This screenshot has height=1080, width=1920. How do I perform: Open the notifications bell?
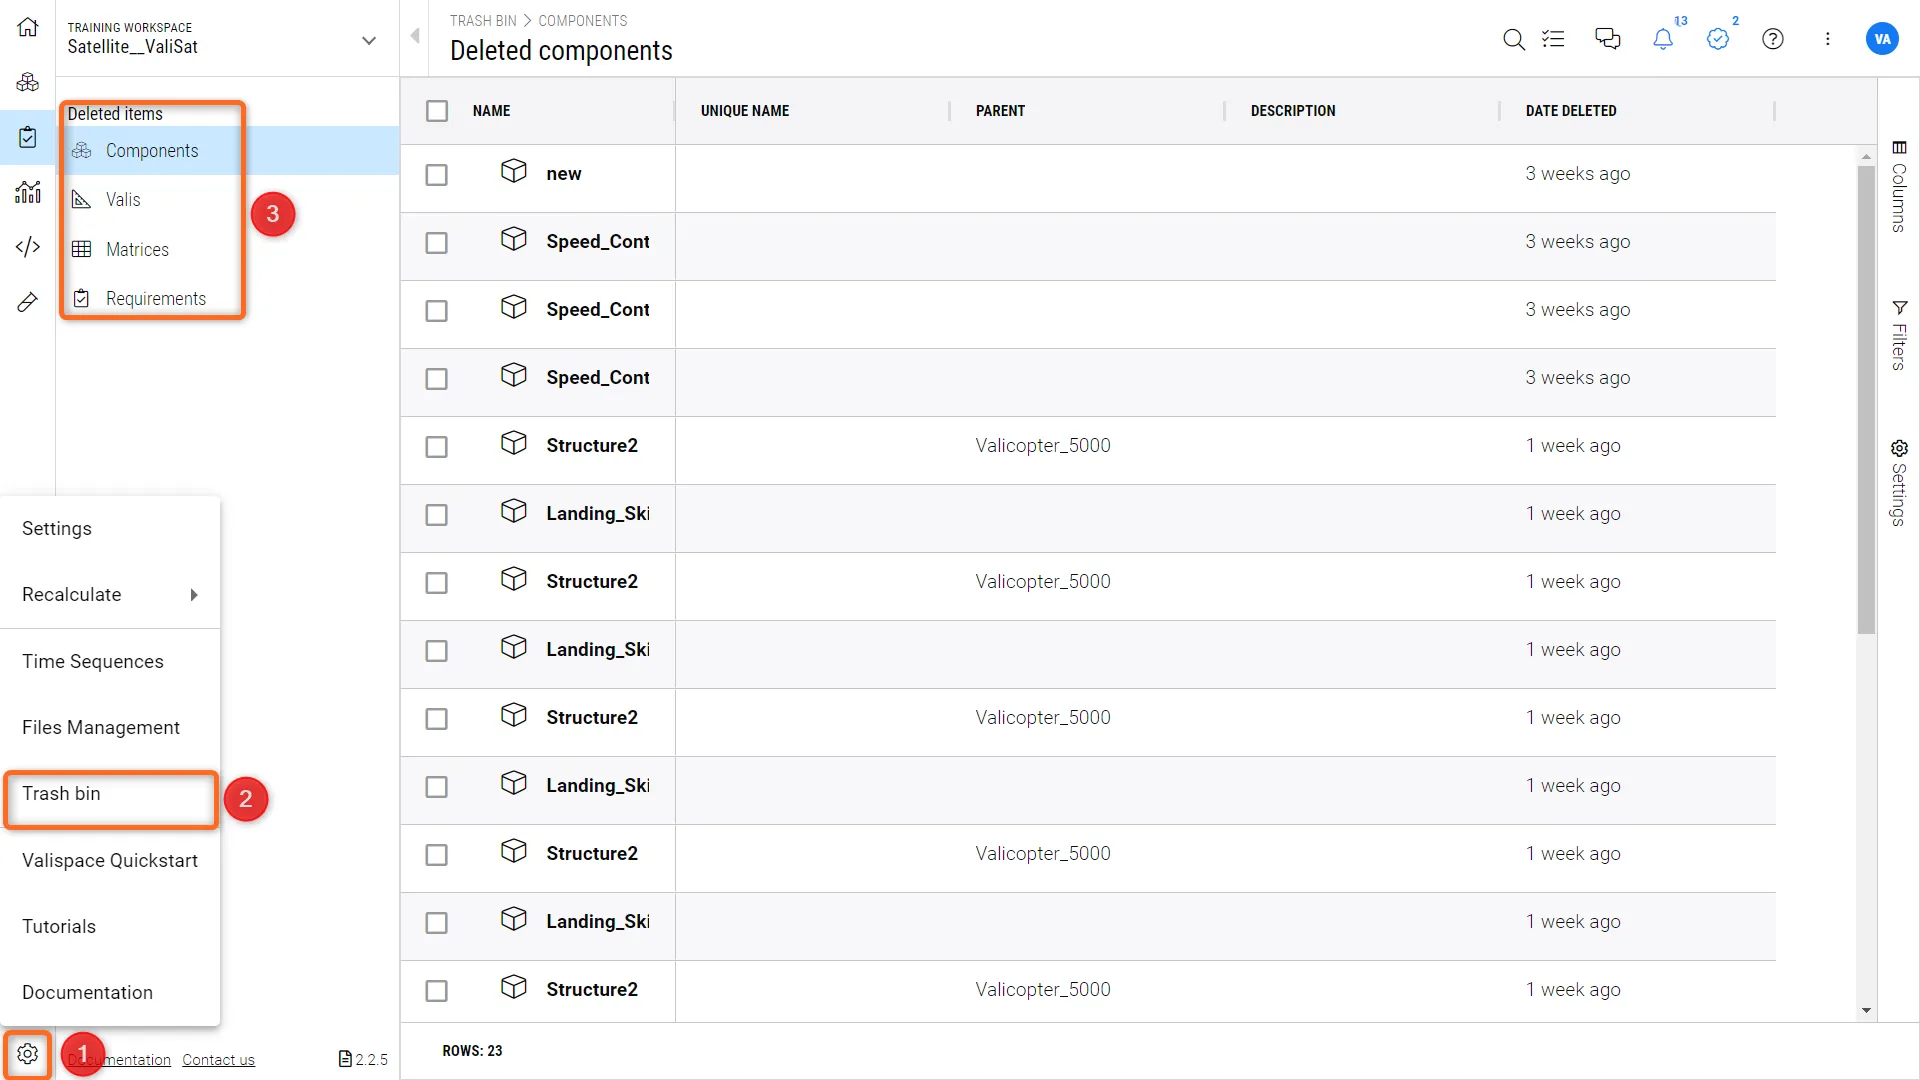1662,39
